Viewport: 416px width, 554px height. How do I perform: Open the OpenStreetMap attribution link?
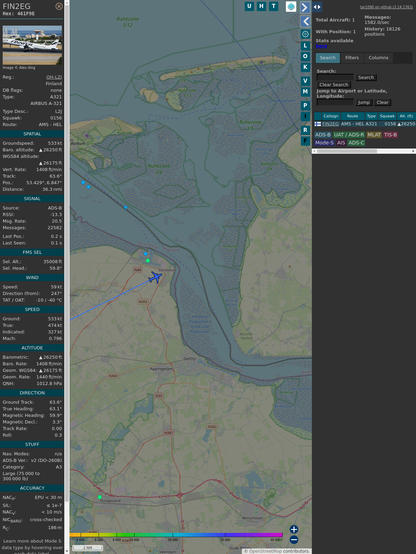click(264, 551)
